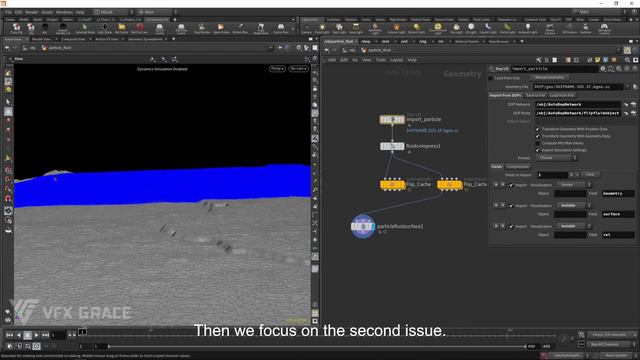Click the Camera shelf tool

click(x=306, y=28)
